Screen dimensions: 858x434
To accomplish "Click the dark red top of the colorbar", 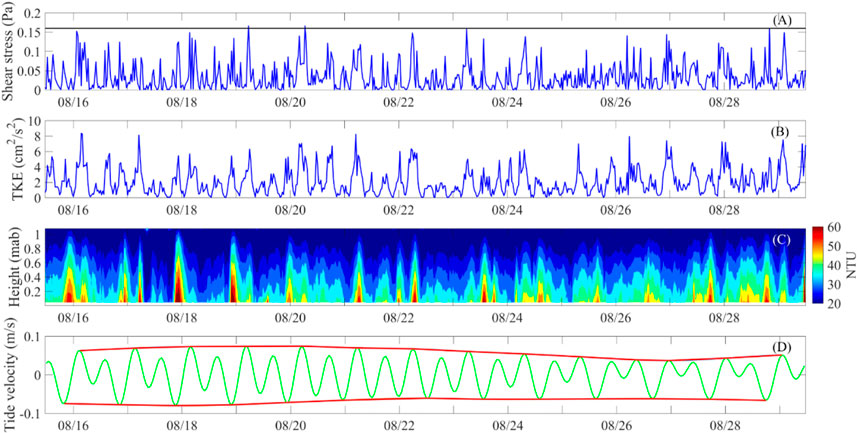I will point(817,230).
